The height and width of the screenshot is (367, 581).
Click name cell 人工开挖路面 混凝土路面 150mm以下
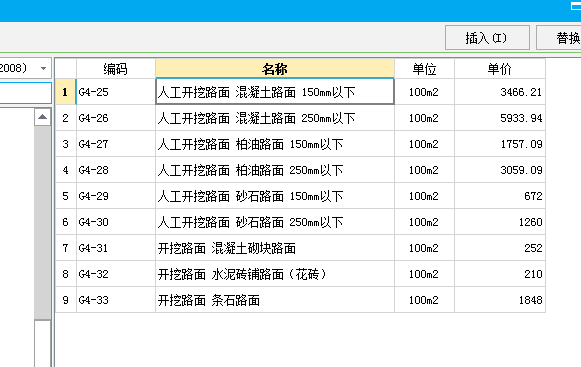click(275, 92)
